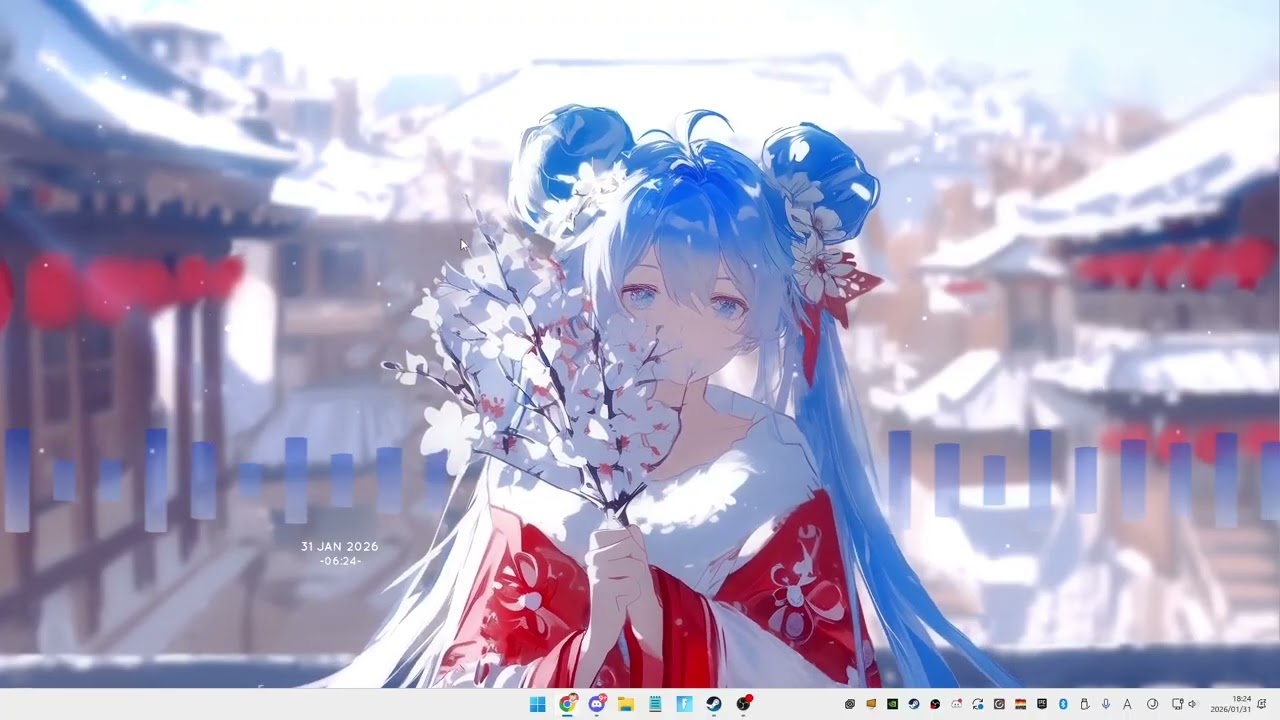This screenshot has width=1280, height=720.
Task: Click the wallpaper date text 31 JAN 2026
Action: [340, 547]
